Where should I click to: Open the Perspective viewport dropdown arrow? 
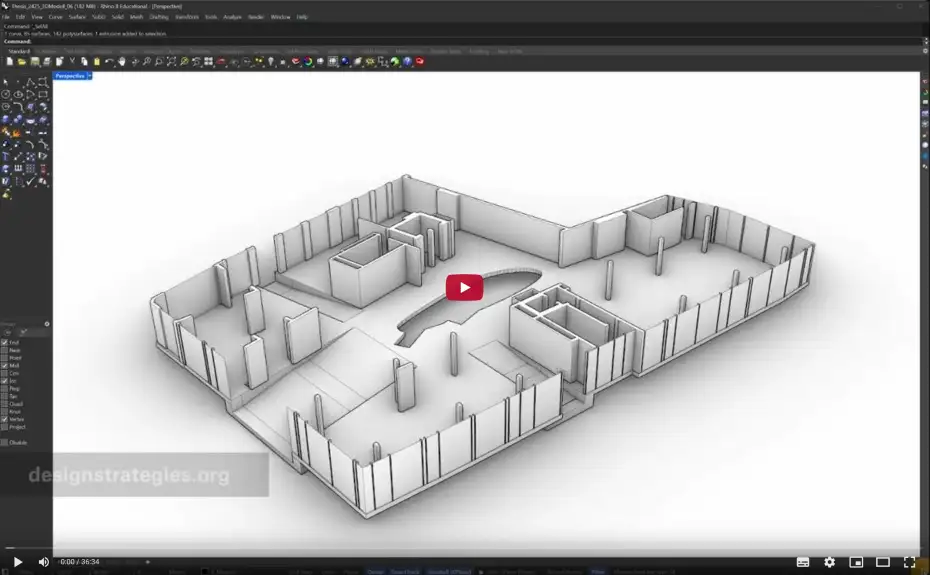[x=90, y=76]
